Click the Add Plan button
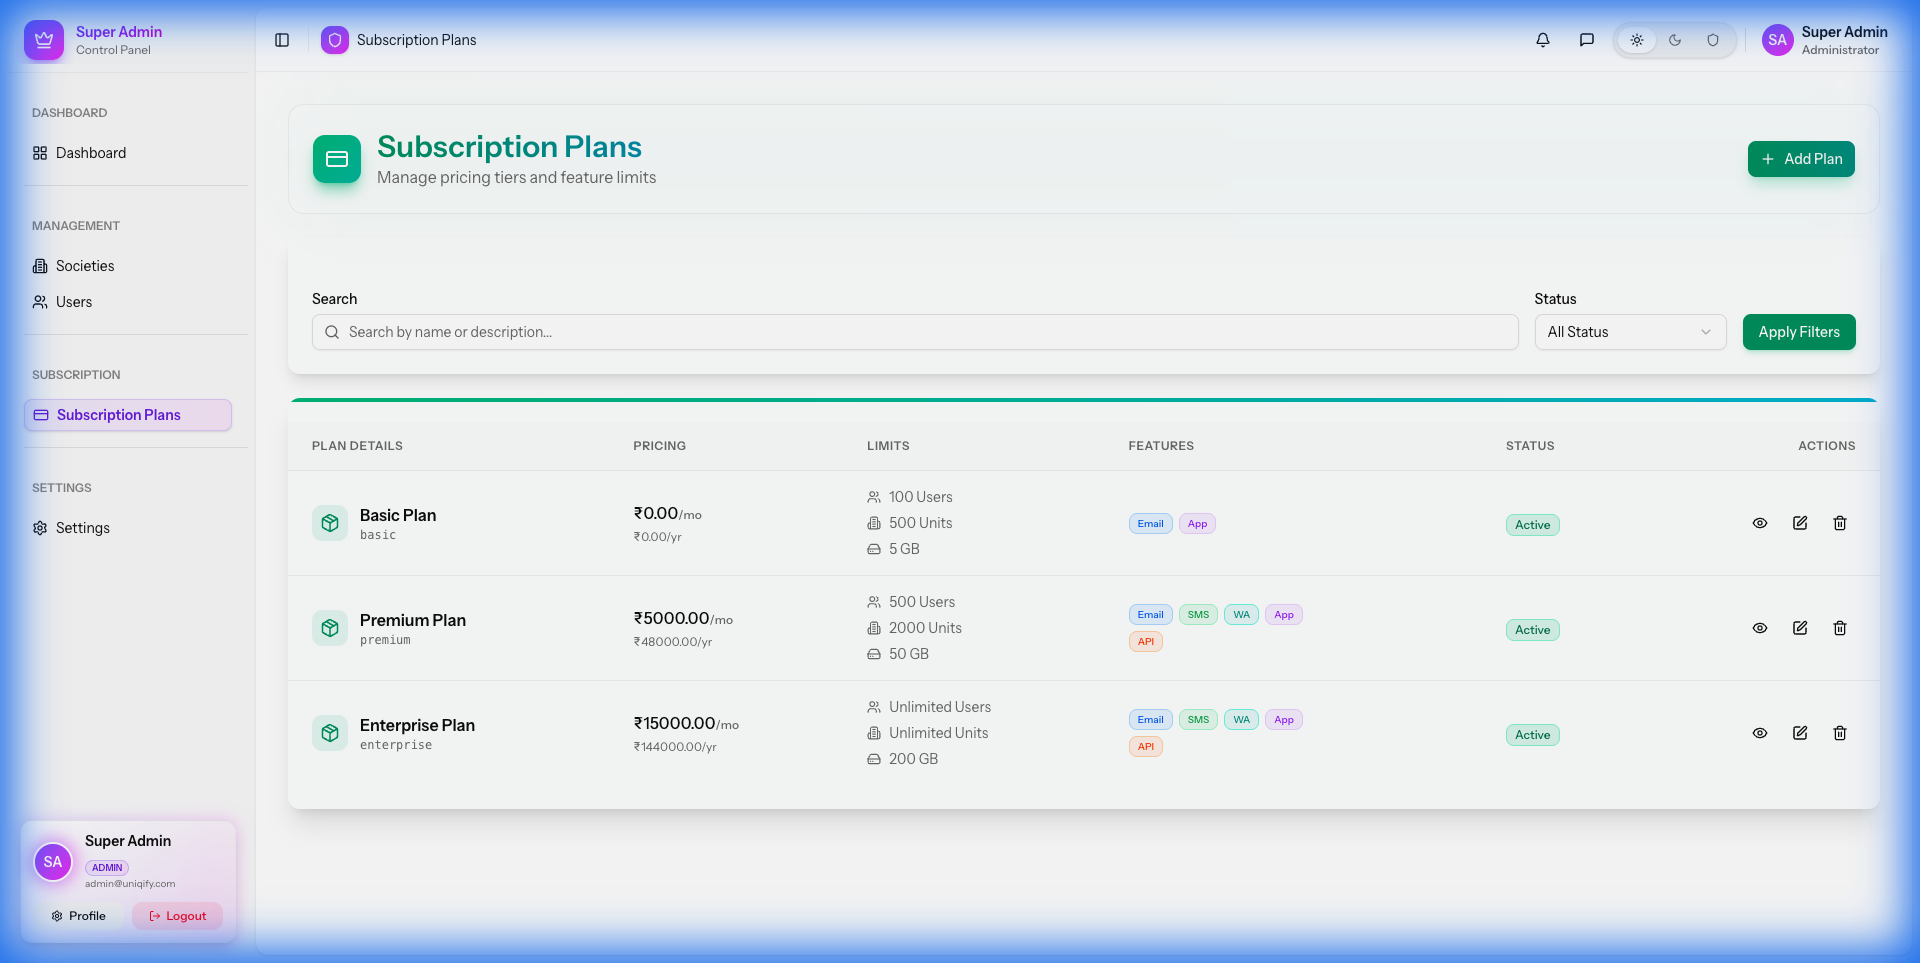The height and width of the screenshot is (963, 1920). point(1801,159)
